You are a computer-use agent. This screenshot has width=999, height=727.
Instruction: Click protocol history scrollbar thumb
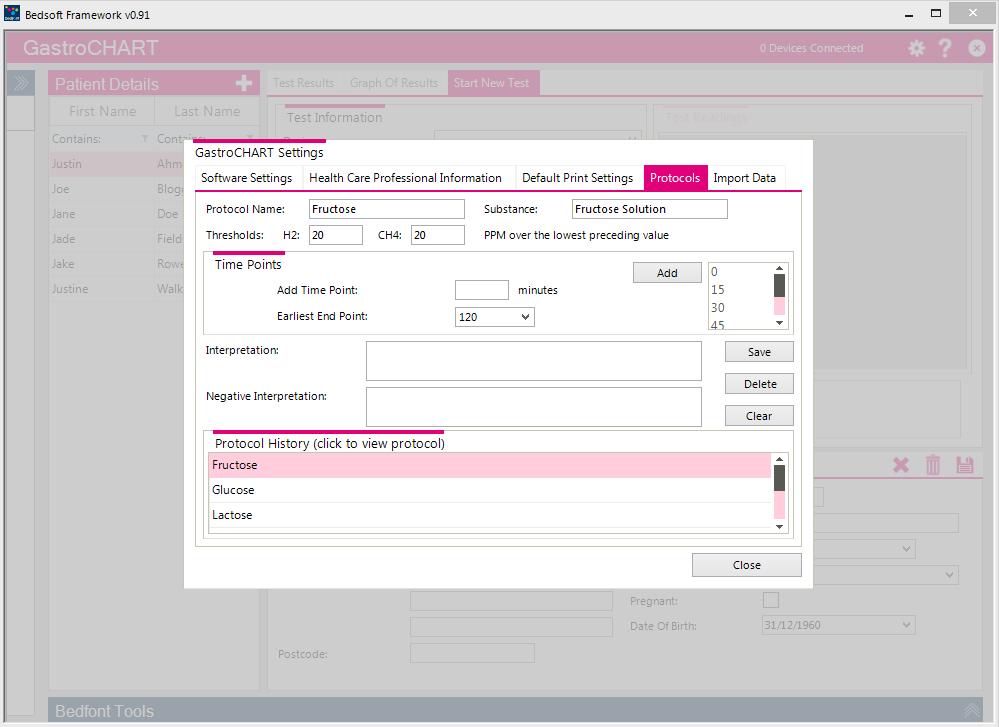[x=779, y=478]
